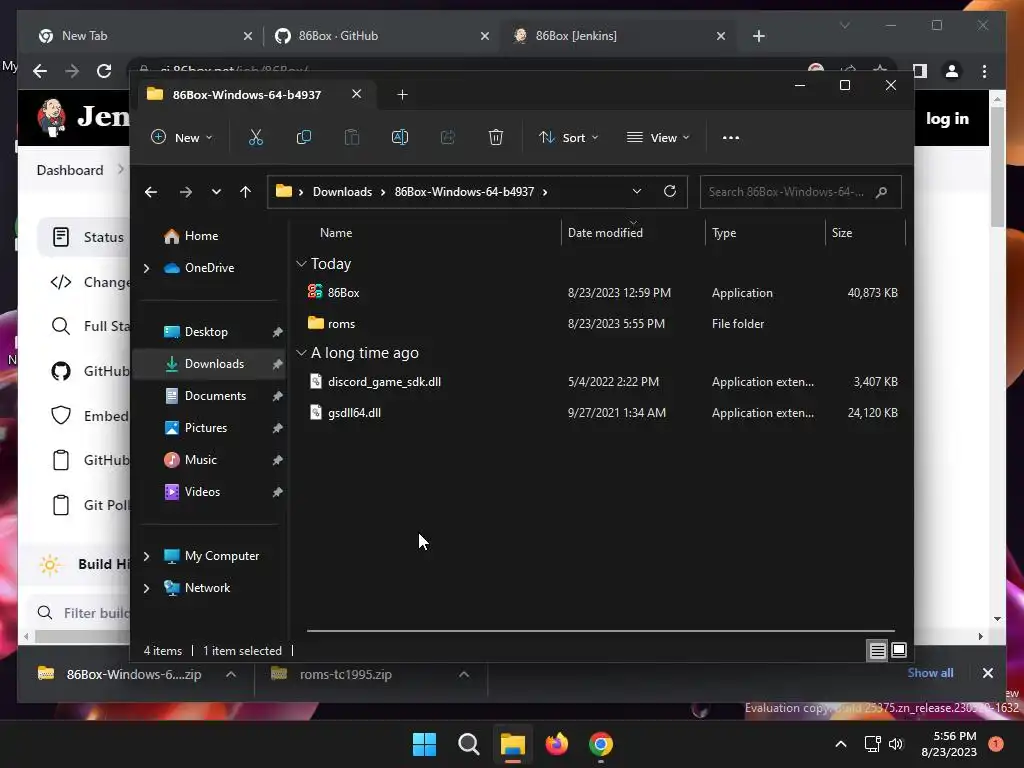Go back in Chrome browser
Screen dimensions: 1024x768
tap(40, 71)
